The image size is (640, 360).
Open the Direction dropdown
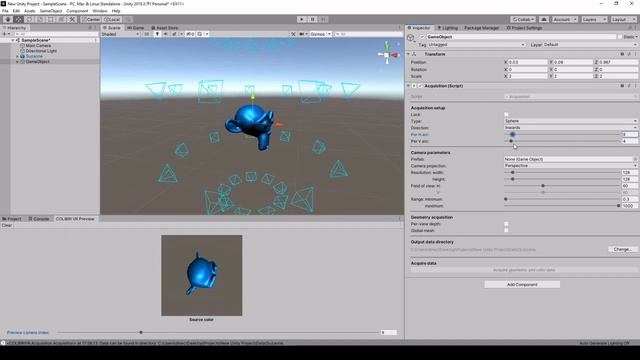(x=571, y=127)
